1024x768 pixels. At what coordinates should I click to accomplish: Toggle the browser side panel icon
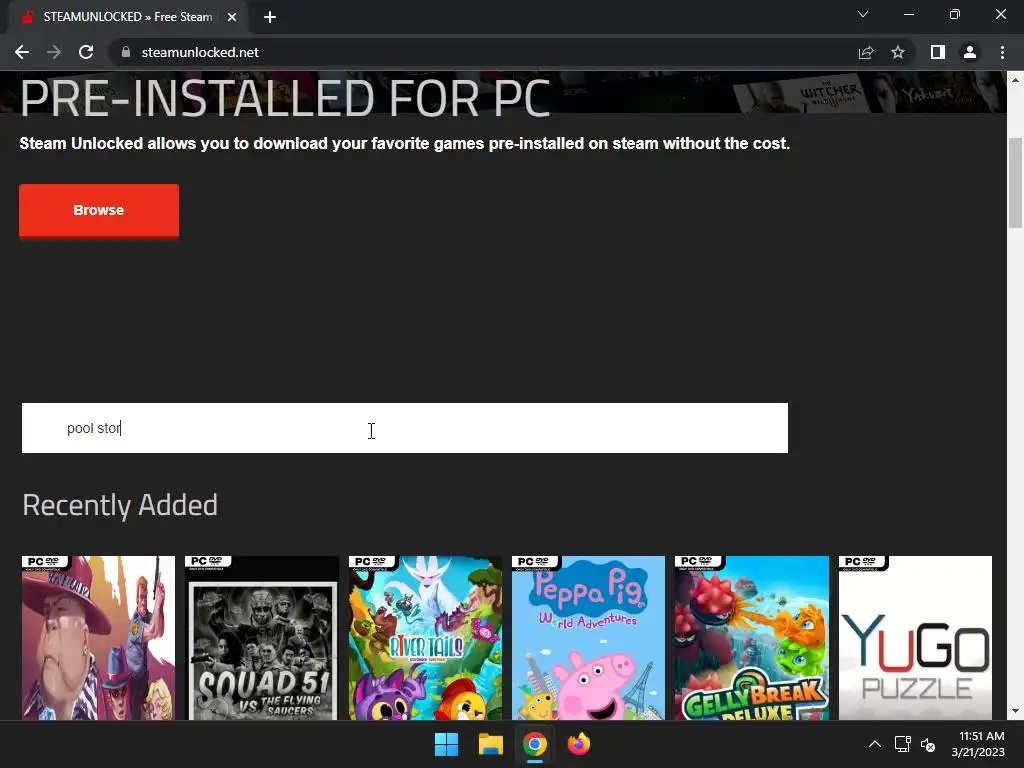point(938,52)
